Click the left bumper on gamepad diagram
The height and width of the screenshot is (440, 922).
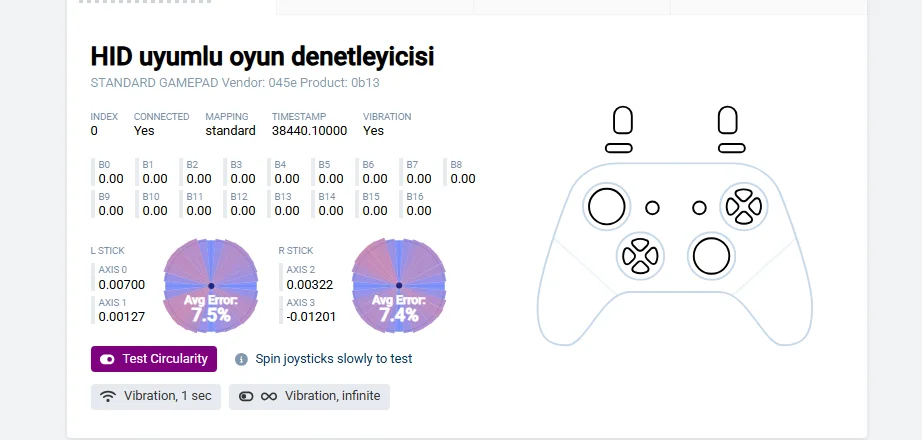[x=619, y=148]
